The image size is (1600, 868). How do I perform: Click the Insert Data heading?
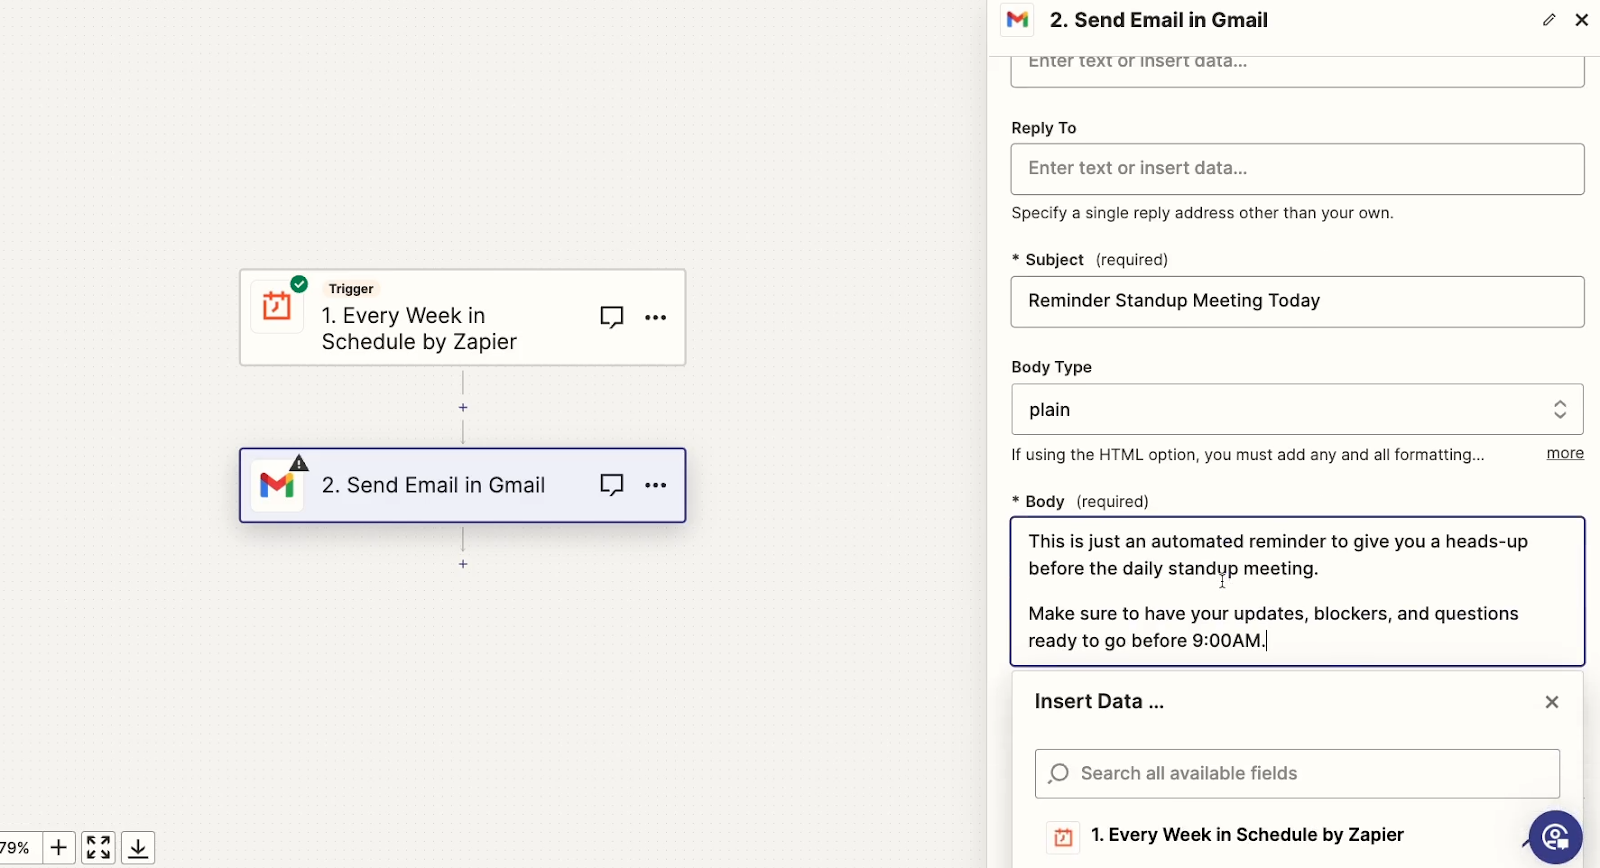[1099, 702]
